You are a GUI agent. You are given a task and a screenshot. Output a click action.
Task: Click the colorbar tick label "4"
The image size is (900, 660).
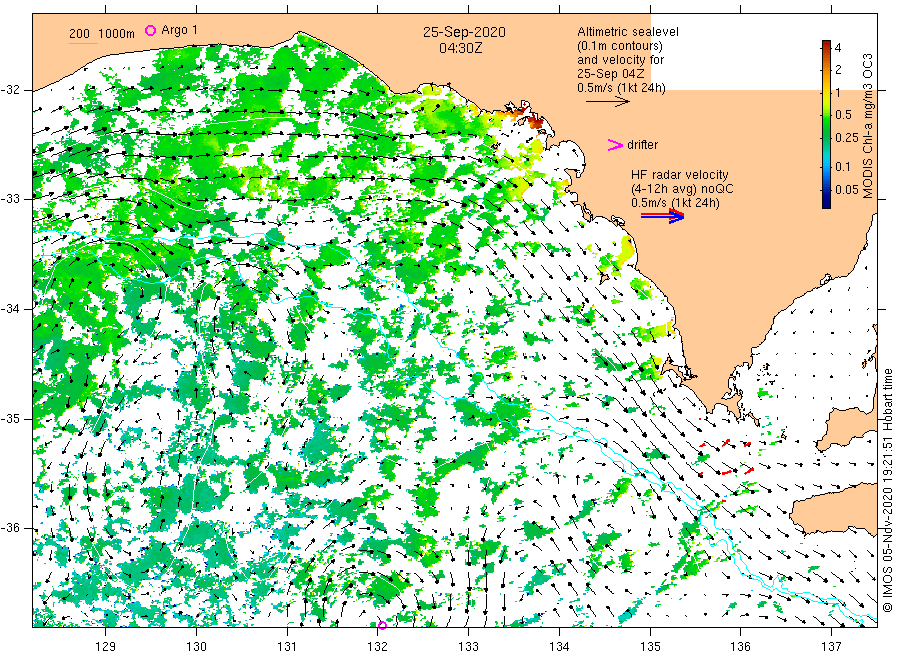pyautogui.click(x=838, y=48)
